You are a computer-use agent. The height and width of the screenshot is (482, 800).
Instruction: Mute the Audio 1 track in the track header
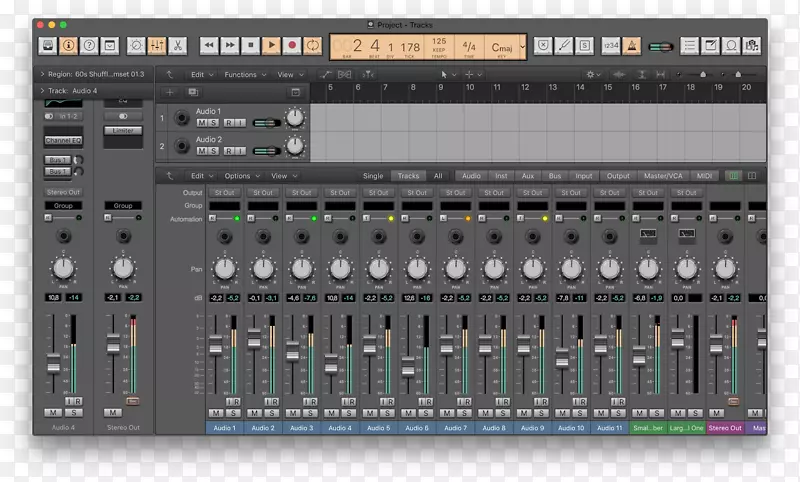point(203,123)
